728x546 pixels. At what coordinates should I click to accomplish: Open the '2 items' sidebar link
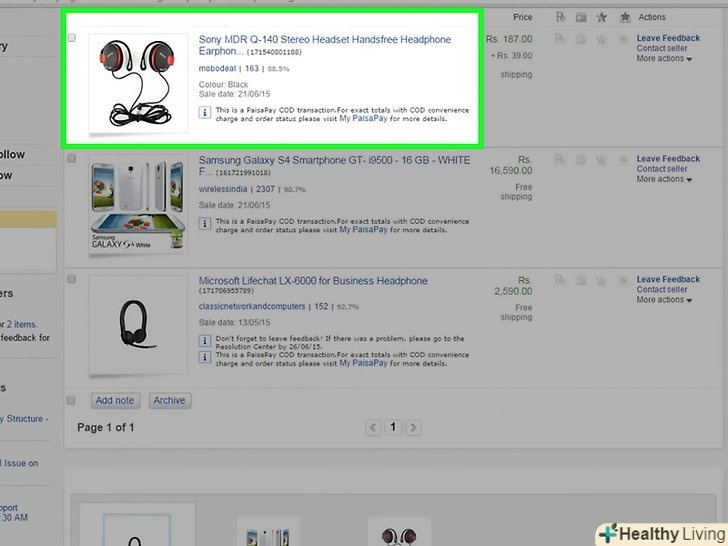[21, 325]
